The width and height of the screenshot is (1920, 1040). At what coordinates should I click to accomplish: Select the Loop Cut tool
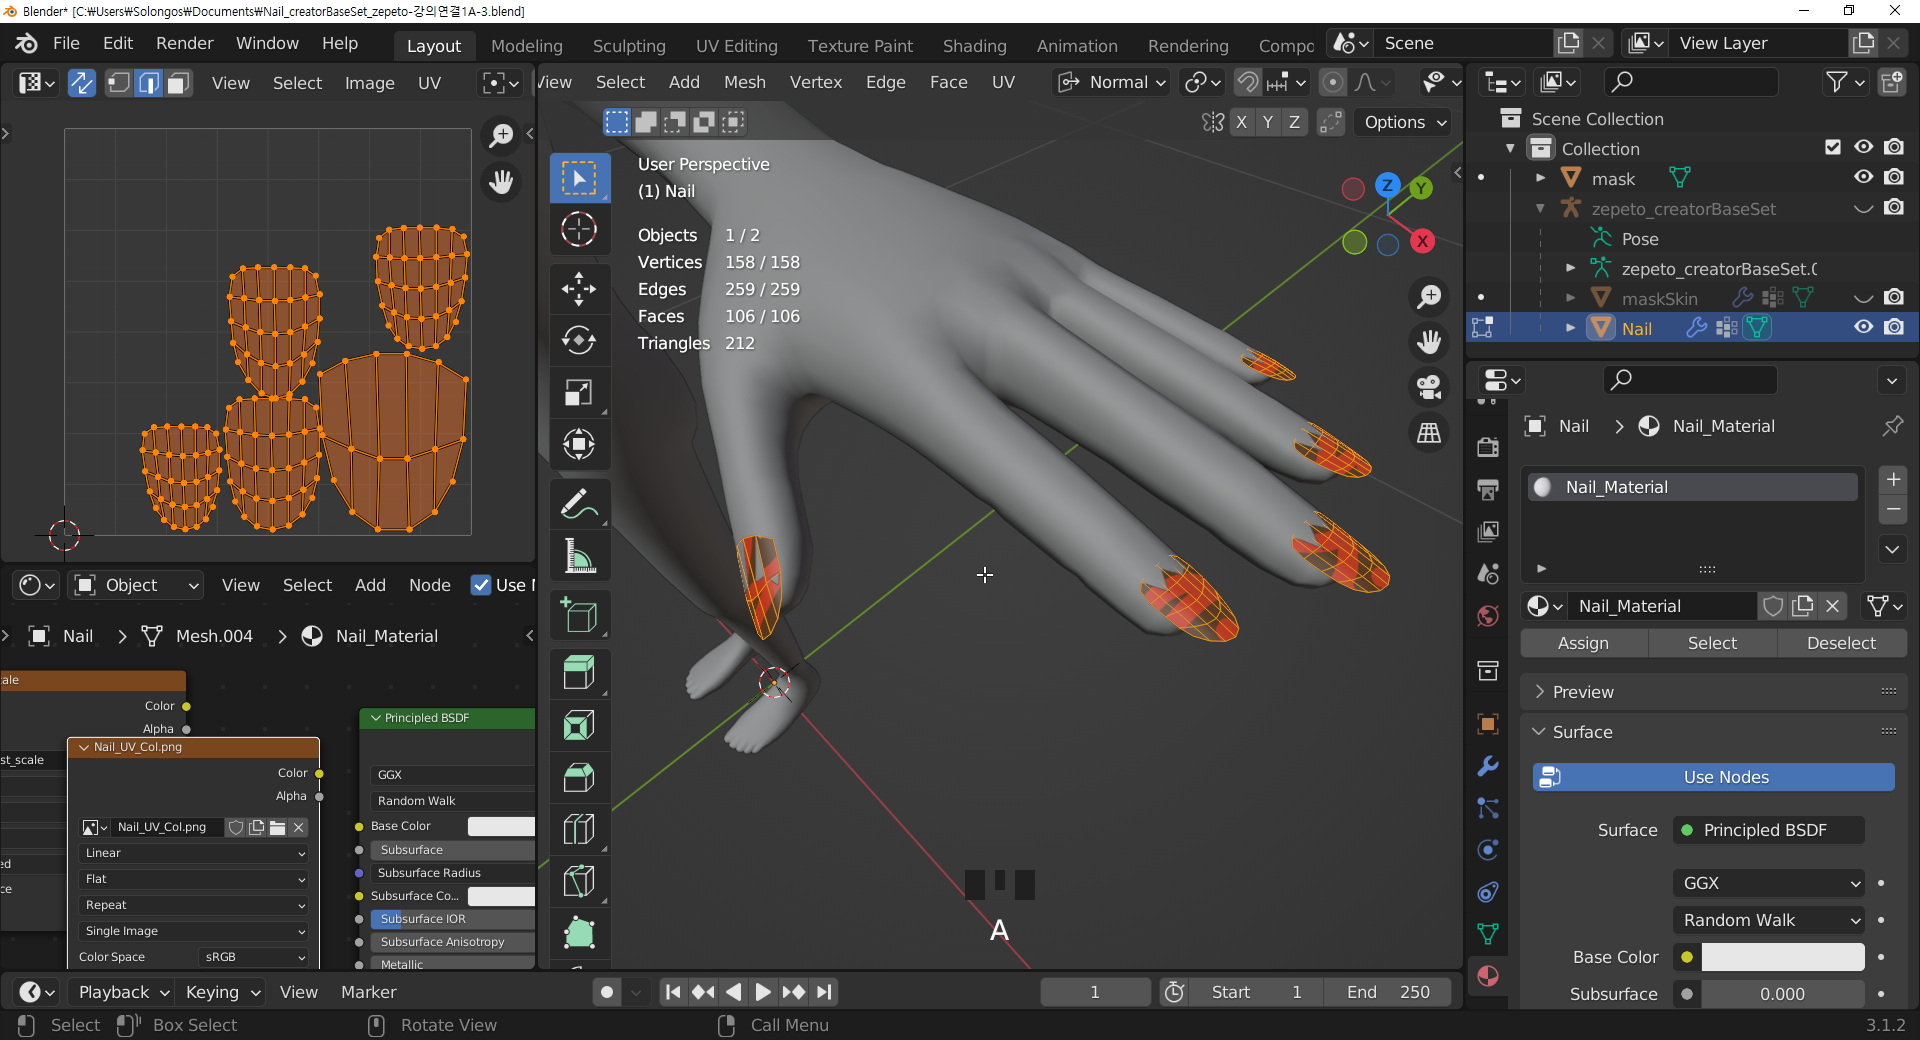[579, 829]
